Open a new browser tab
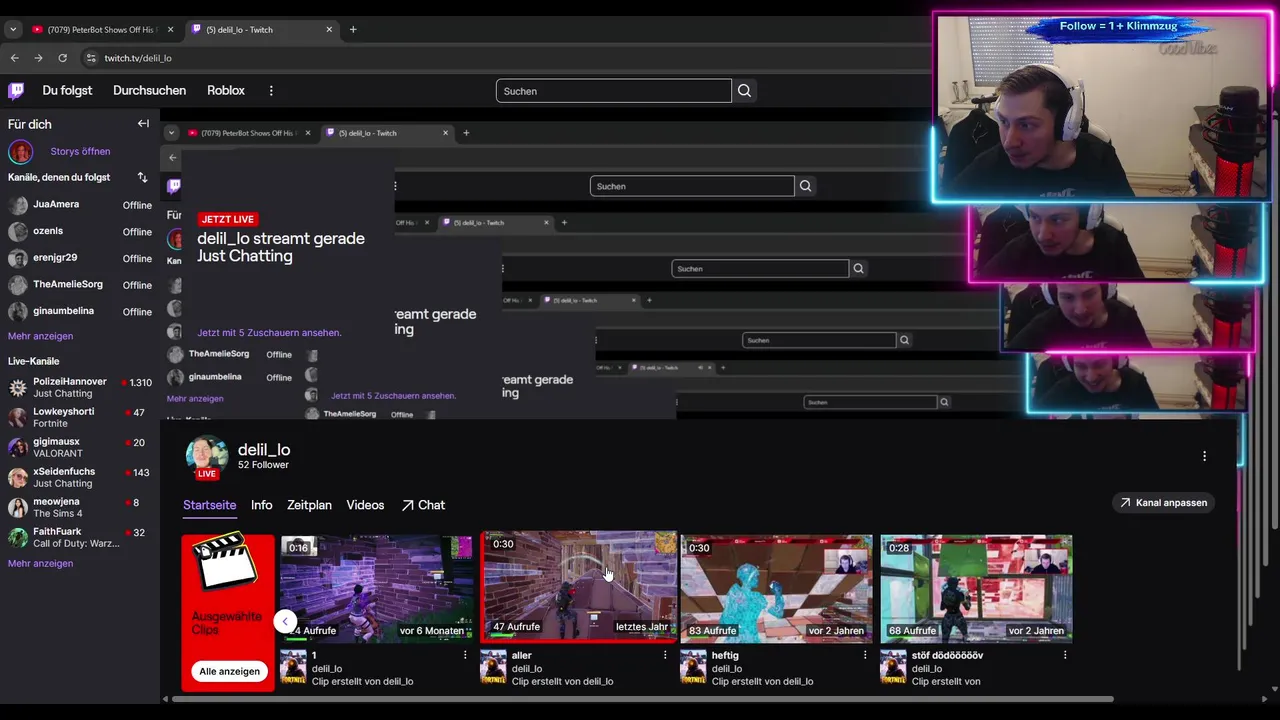Screen dimensions: 1280x720 [x=353, y=30]
